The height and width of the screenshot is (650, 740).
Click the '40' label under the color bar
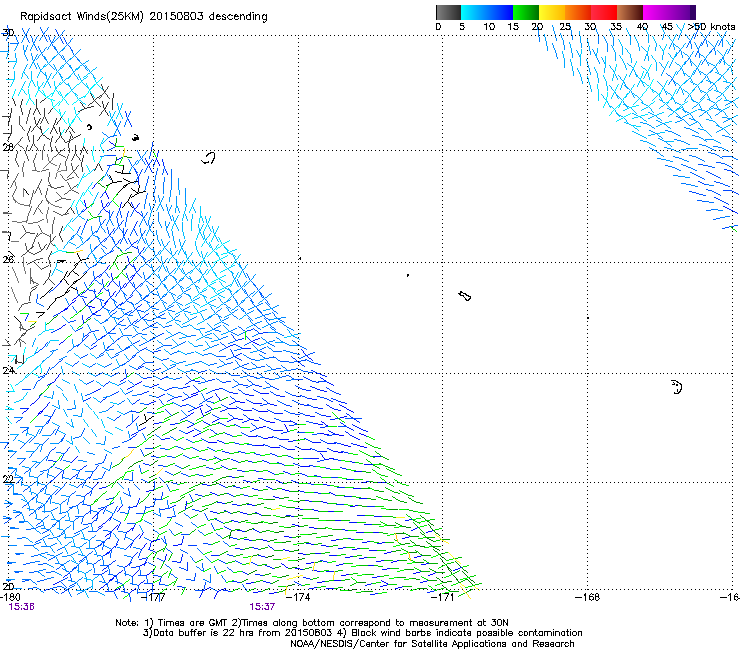642,27
